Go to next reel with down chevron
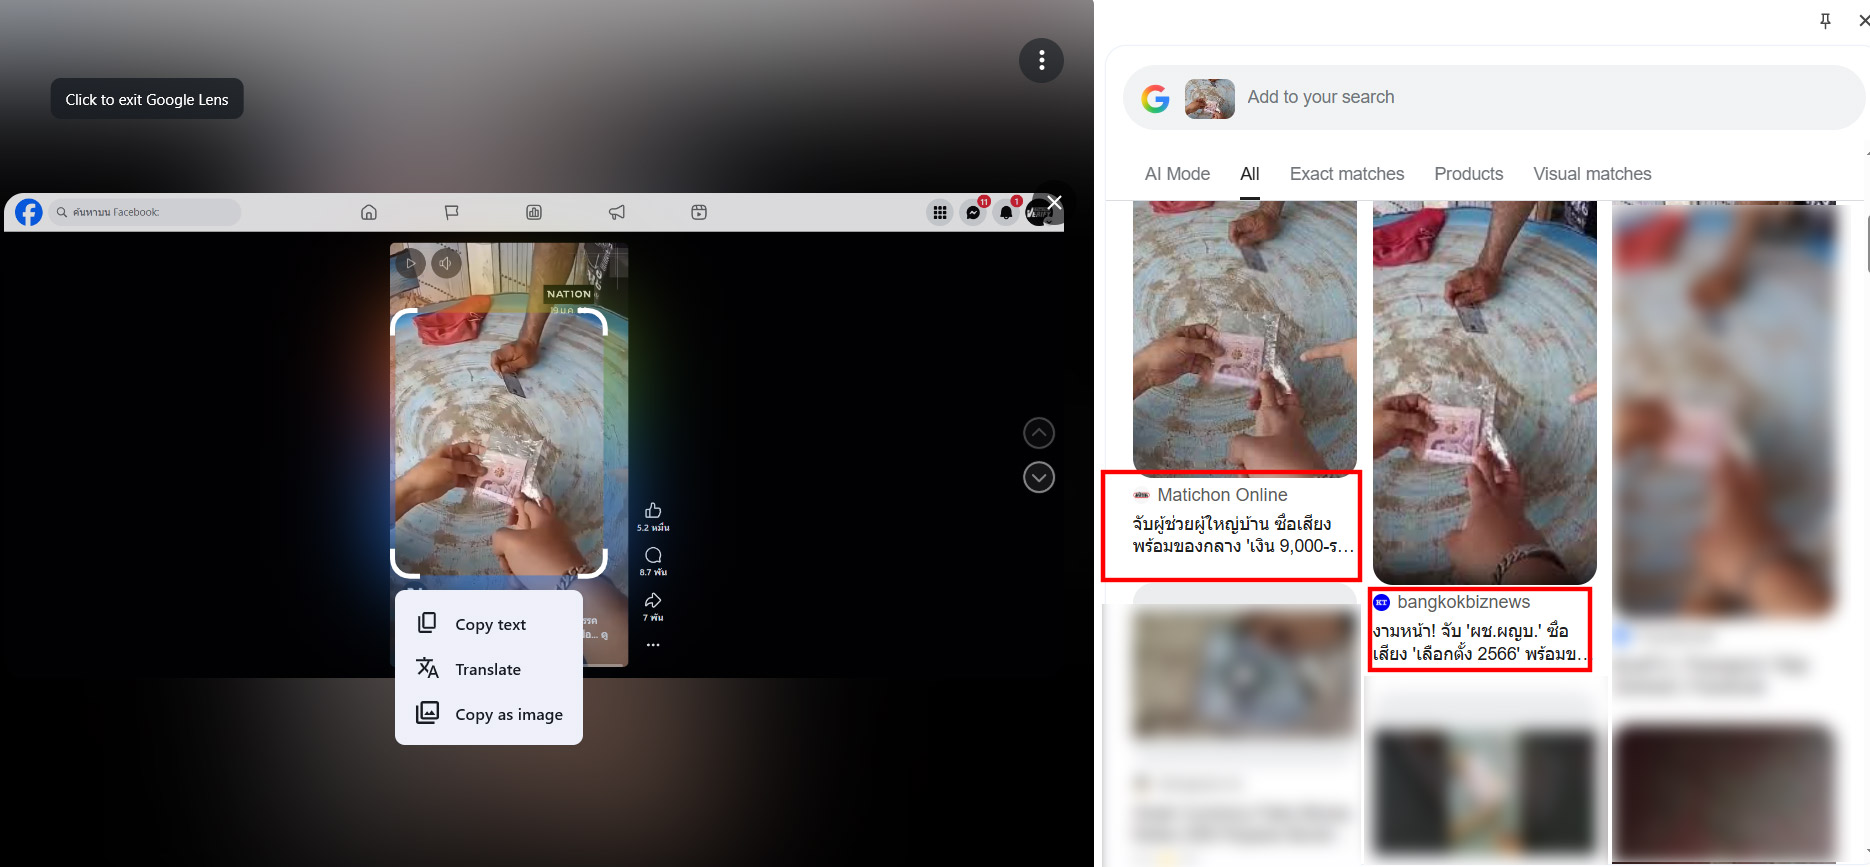This screenshot has height=867, width=1870. [x=1039, y=478]
